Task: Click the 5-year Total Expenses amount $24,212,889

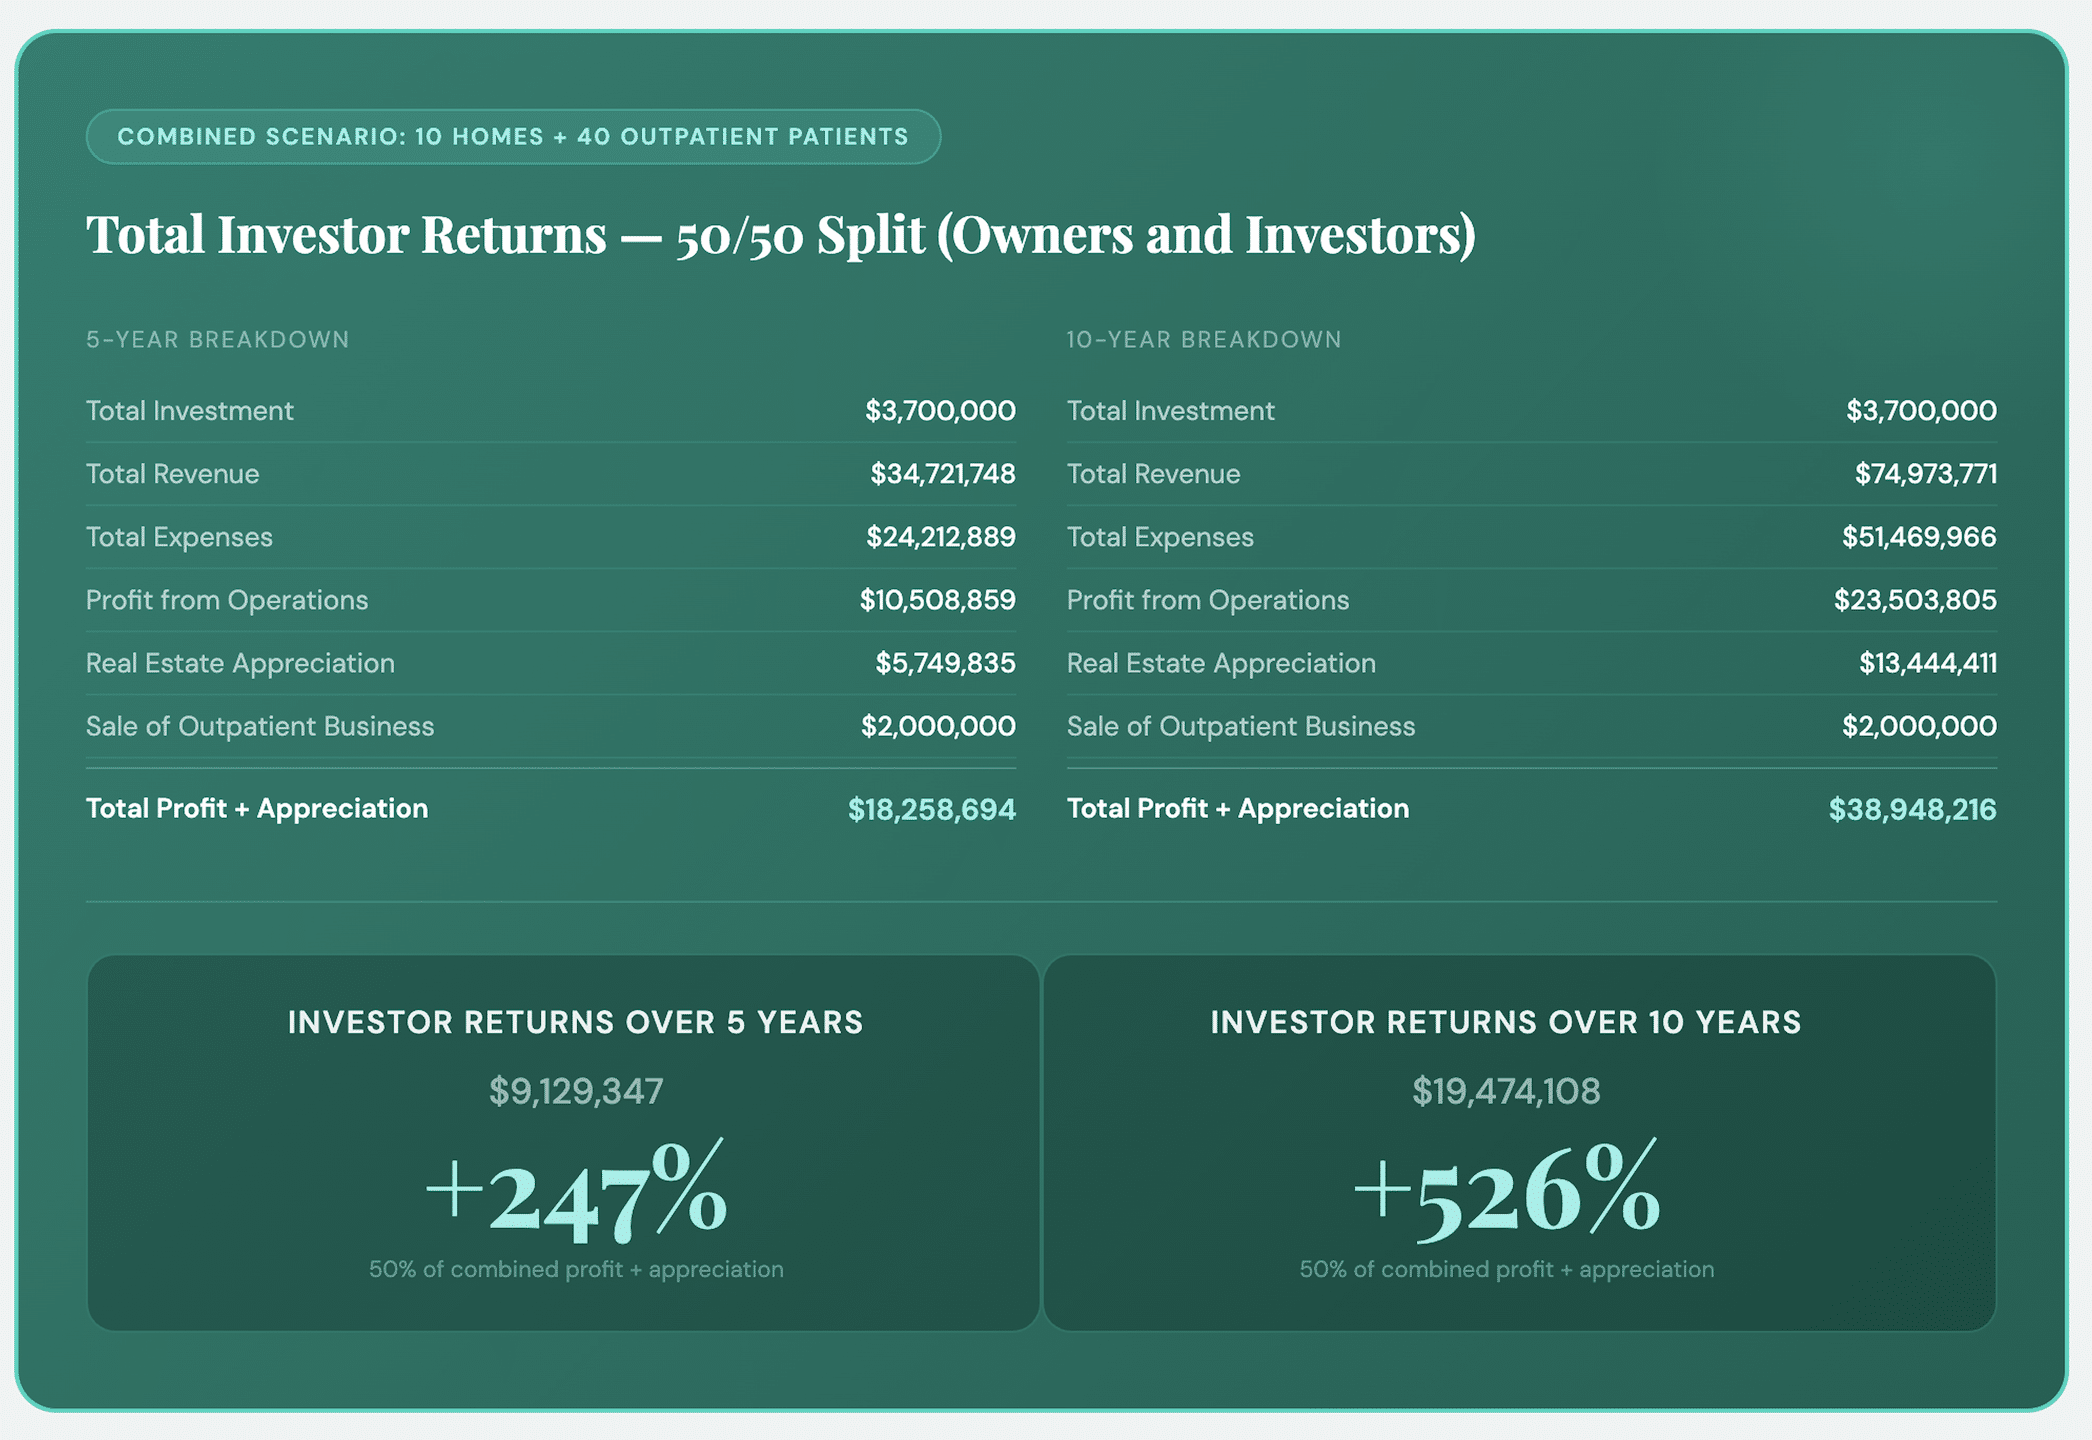Action: pyautogui.click(x=940, y=537)
